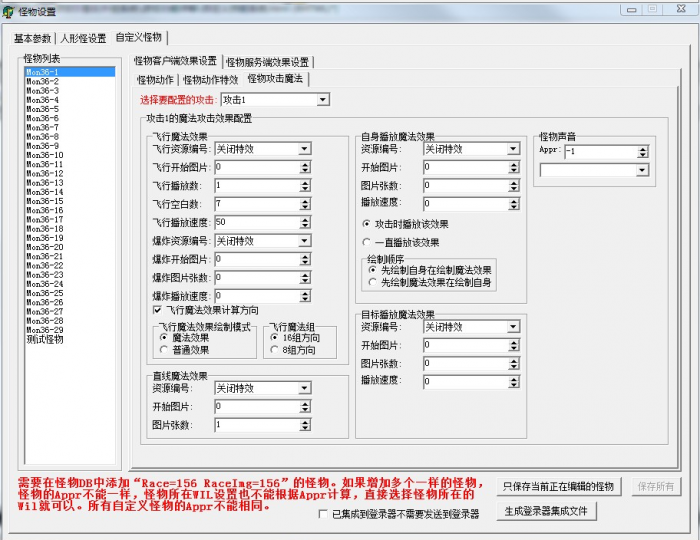Decrease the 飞行播放数 spinner value

point(305,189)
